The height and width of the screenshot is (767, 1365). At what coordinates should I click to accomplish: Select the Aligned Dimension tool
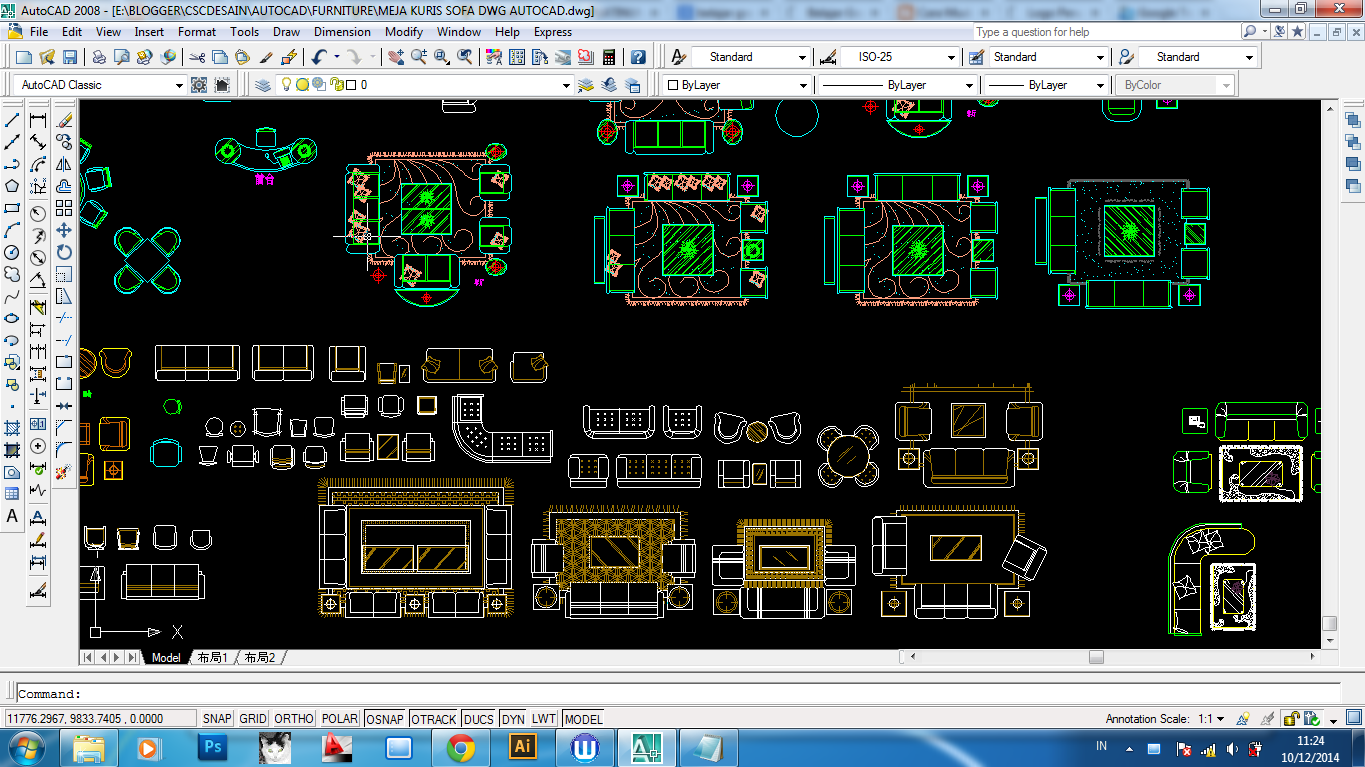click(38, 142)
